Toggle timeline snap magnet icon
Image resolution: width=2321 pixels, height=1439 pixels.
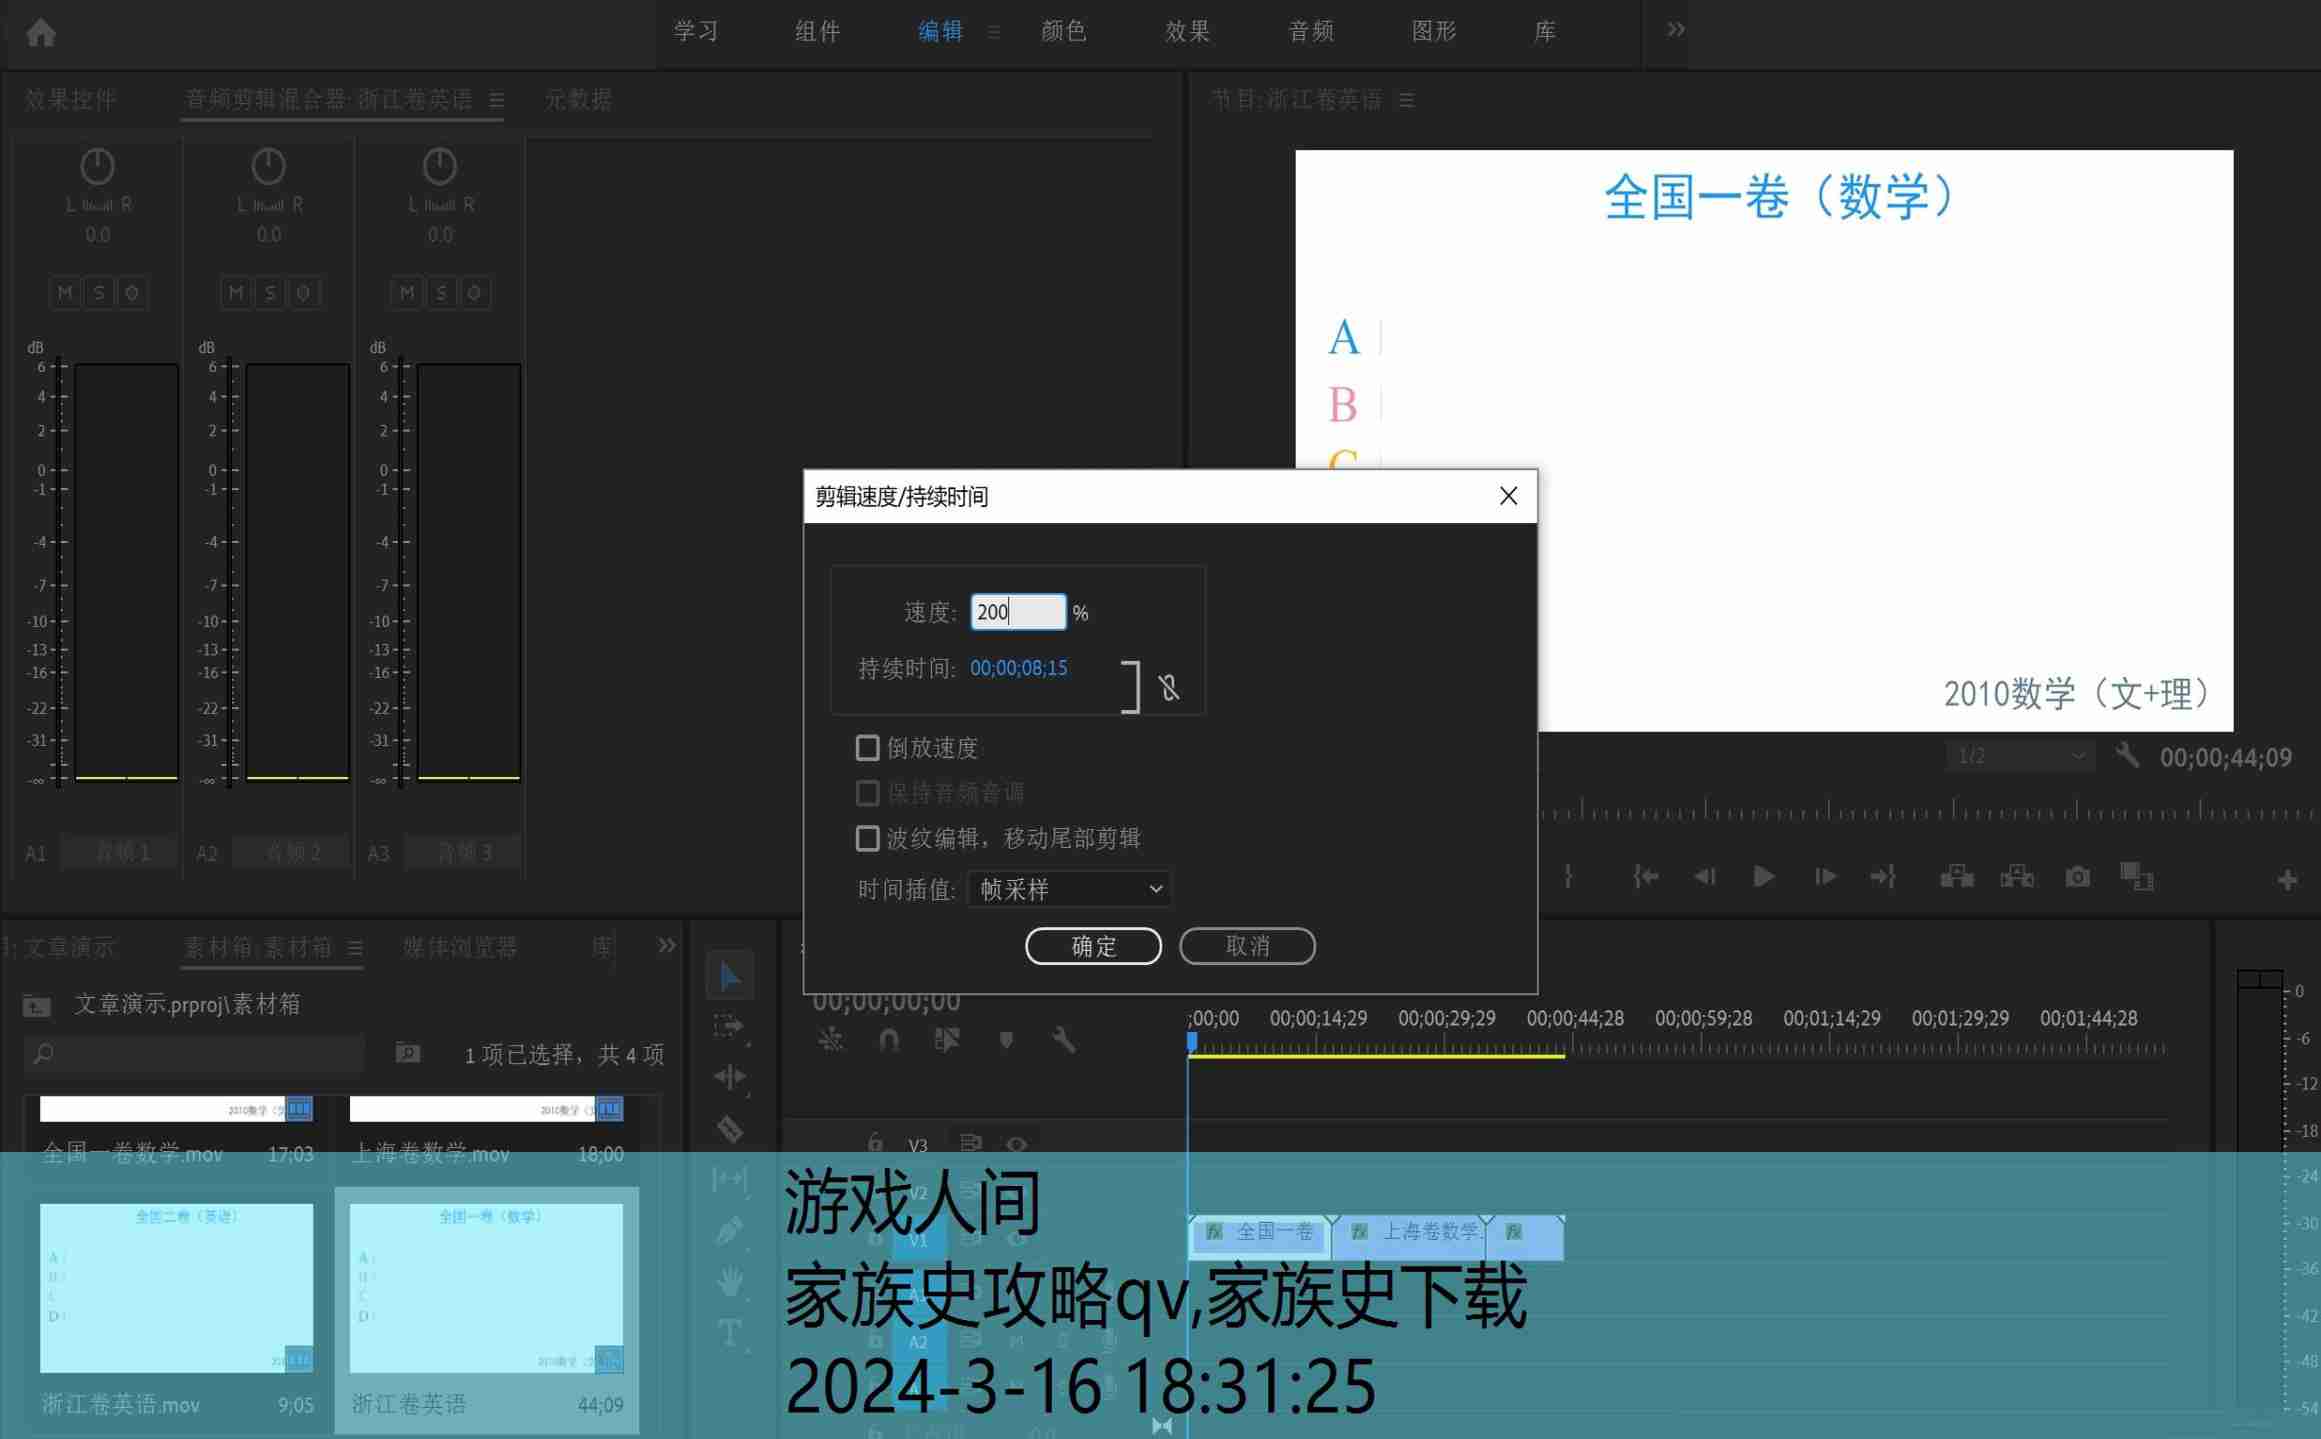(x=888, y=1040)
